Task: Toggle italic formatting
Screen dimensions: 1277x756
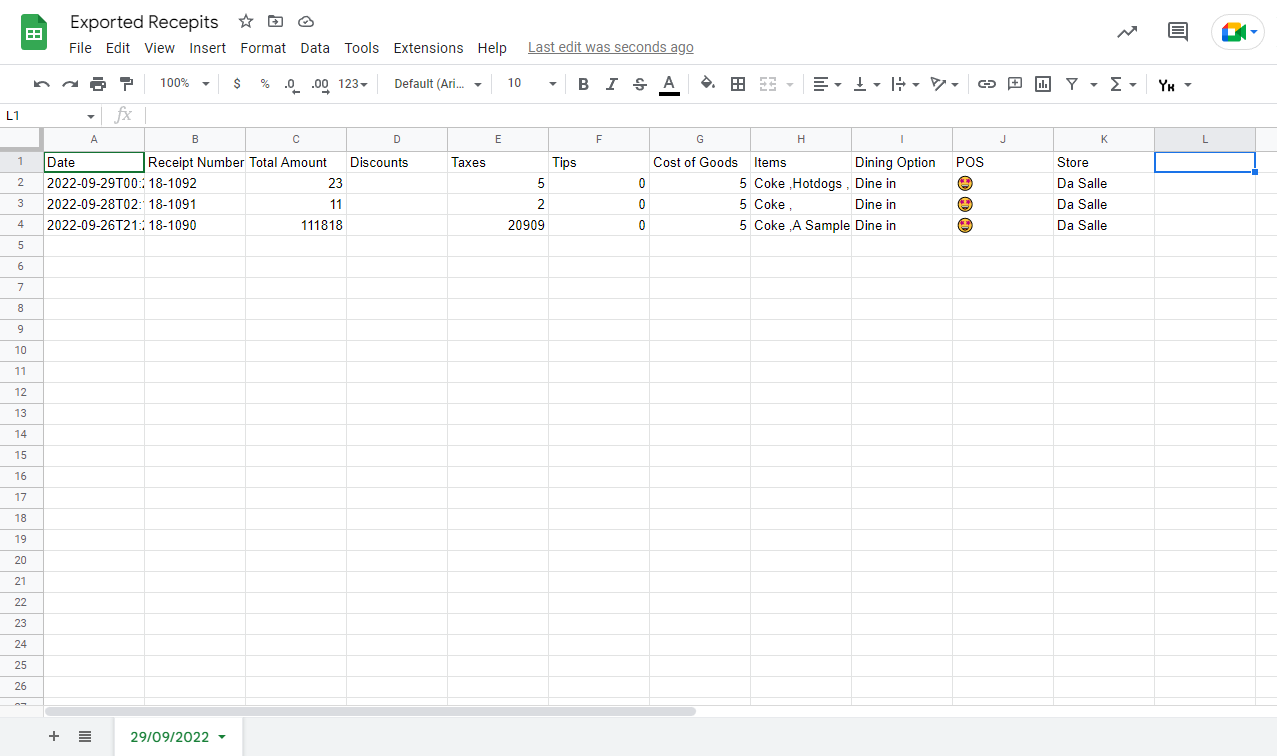Action: pos(611,84)
